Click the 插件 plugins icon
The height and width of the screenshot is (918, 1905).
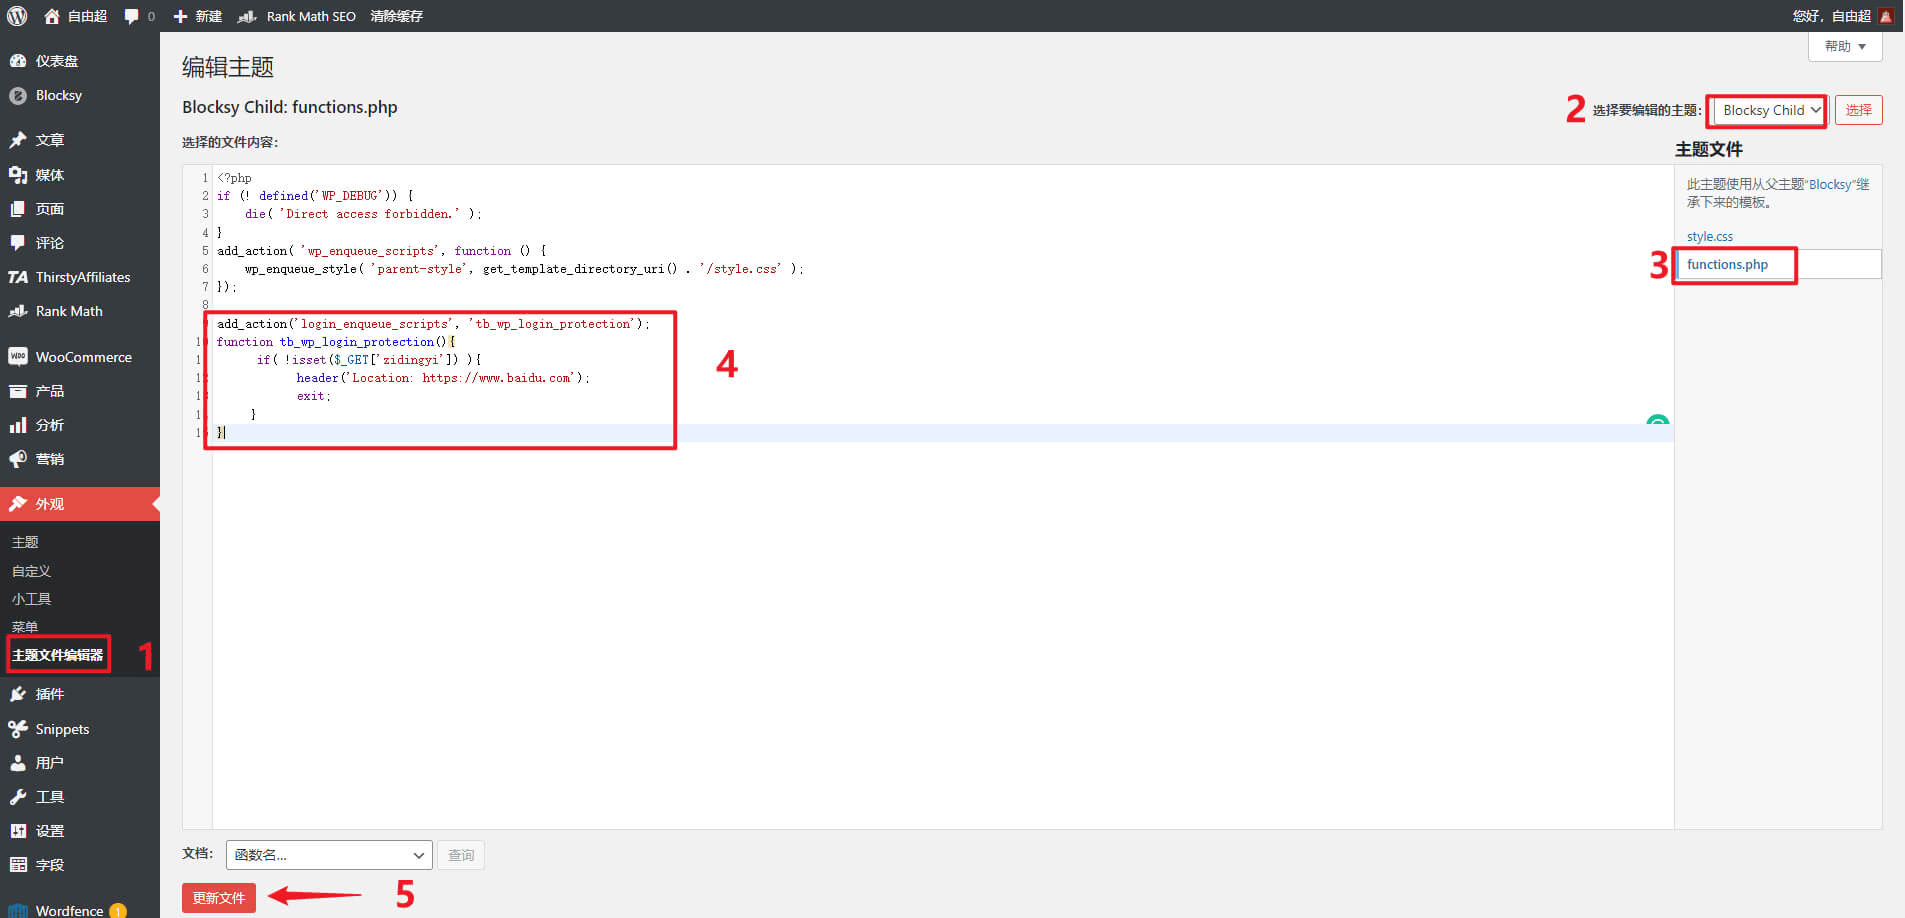[18, 694]
